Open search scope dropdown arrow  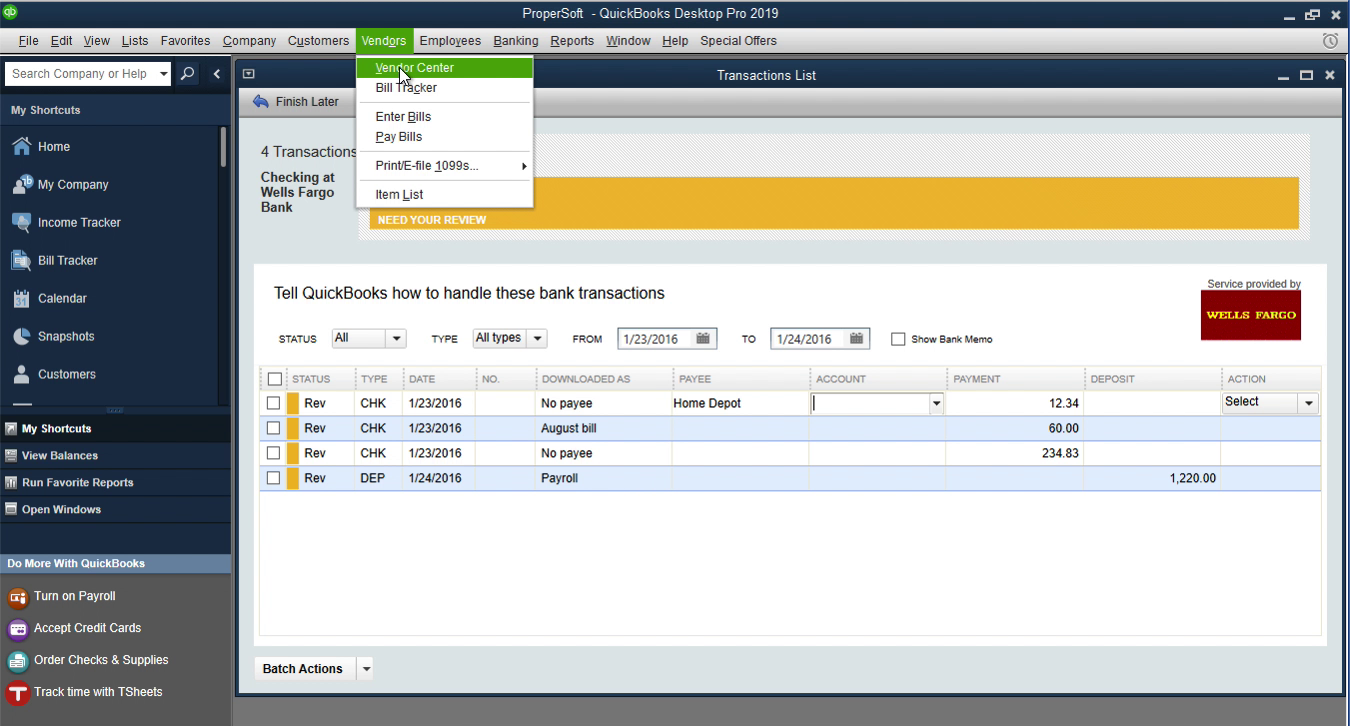(164, 74)
